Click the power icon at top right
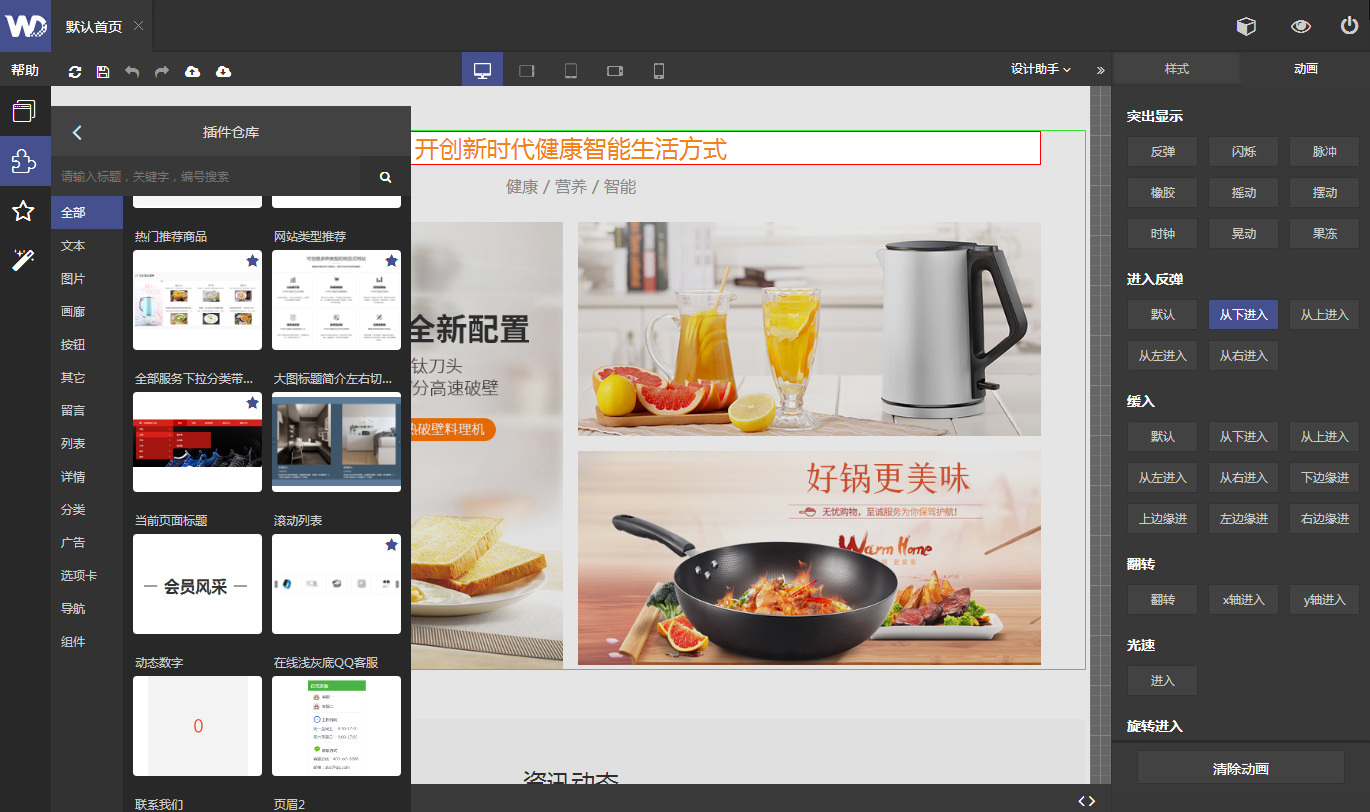 point(1349,26)
